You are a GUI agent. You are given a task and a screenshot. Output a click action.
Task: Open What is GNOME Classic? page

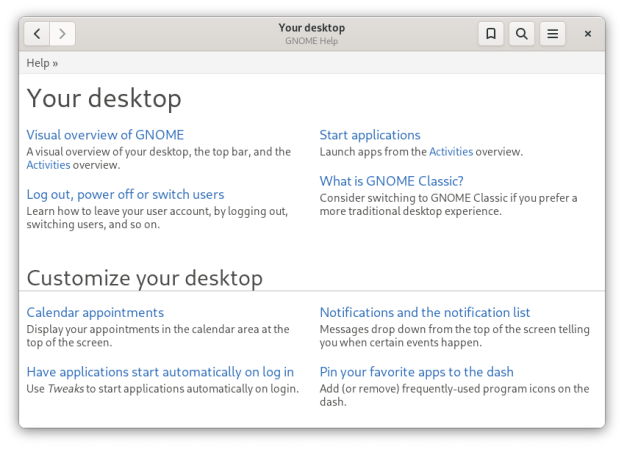[x=391, y=181]
